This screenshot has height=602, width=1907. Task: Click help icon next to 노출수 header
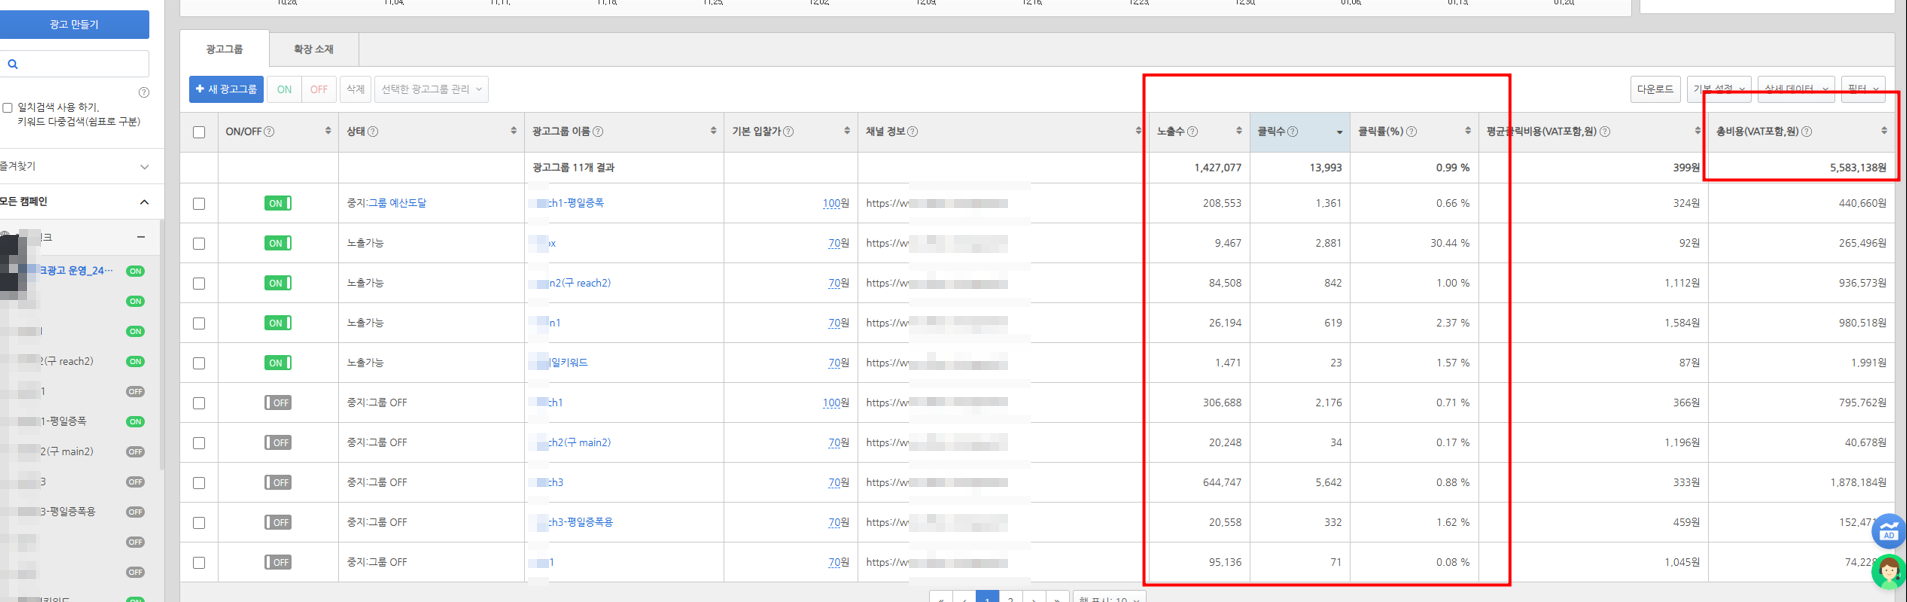(x=1192, y=132)
